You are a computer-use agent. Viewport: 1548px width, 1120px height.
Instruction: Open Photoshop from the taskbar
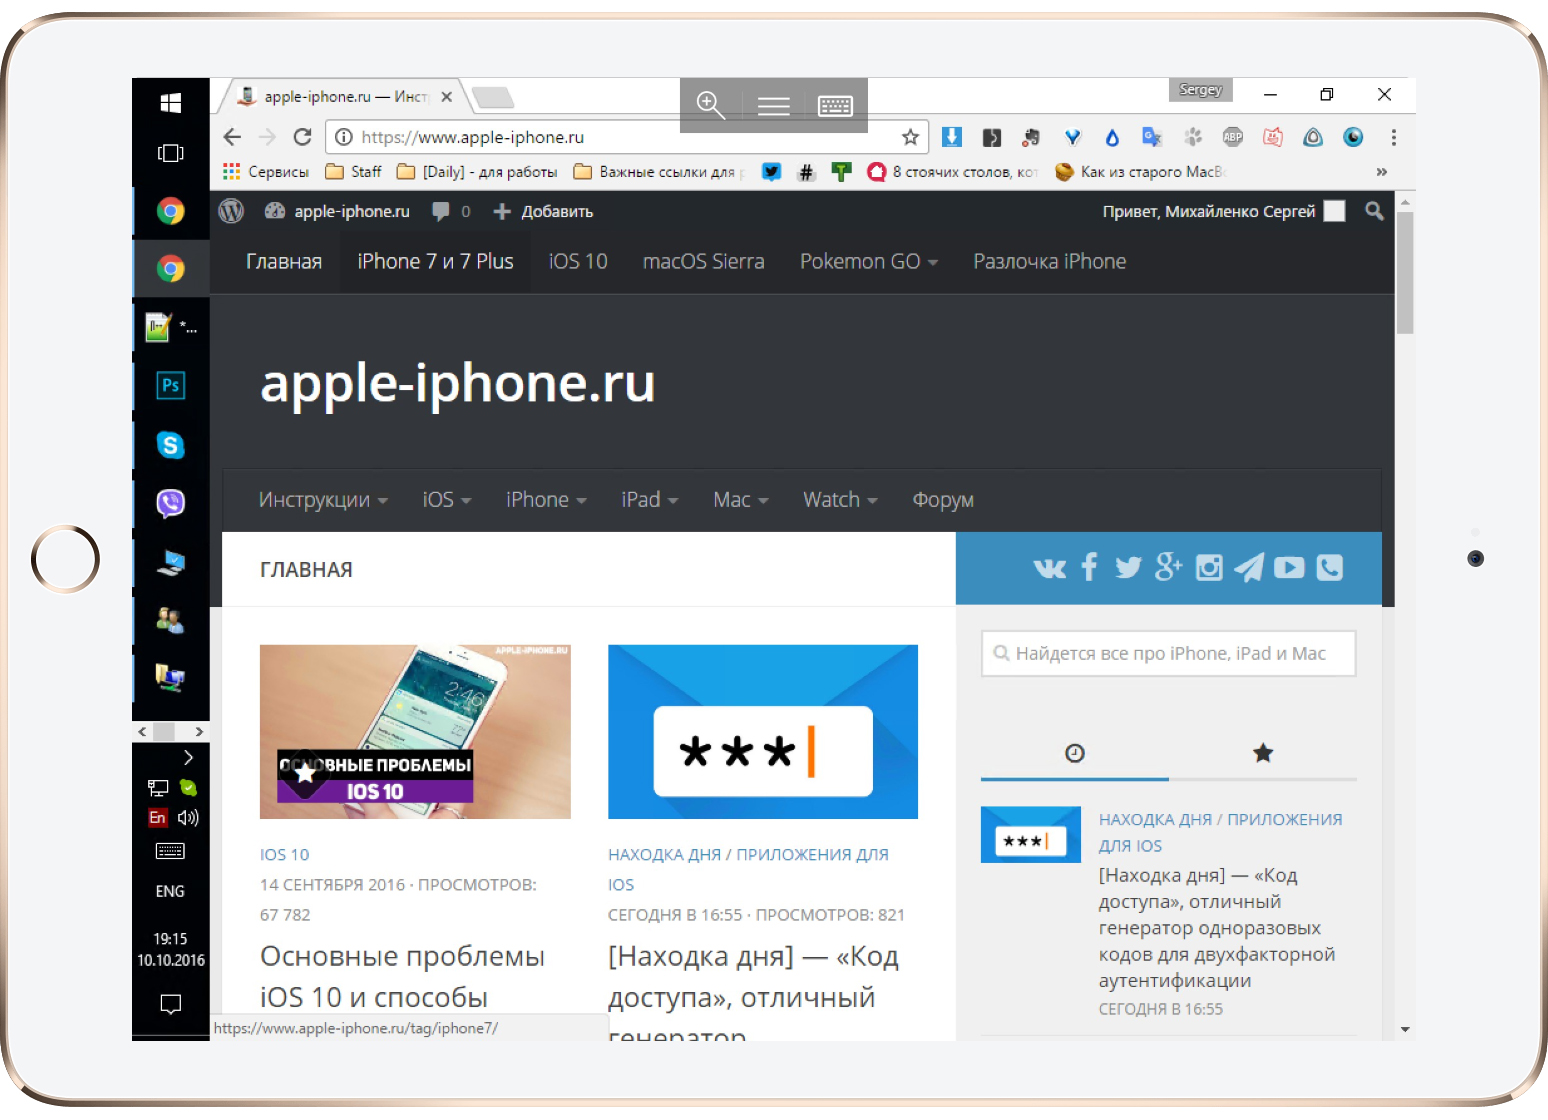171,385
